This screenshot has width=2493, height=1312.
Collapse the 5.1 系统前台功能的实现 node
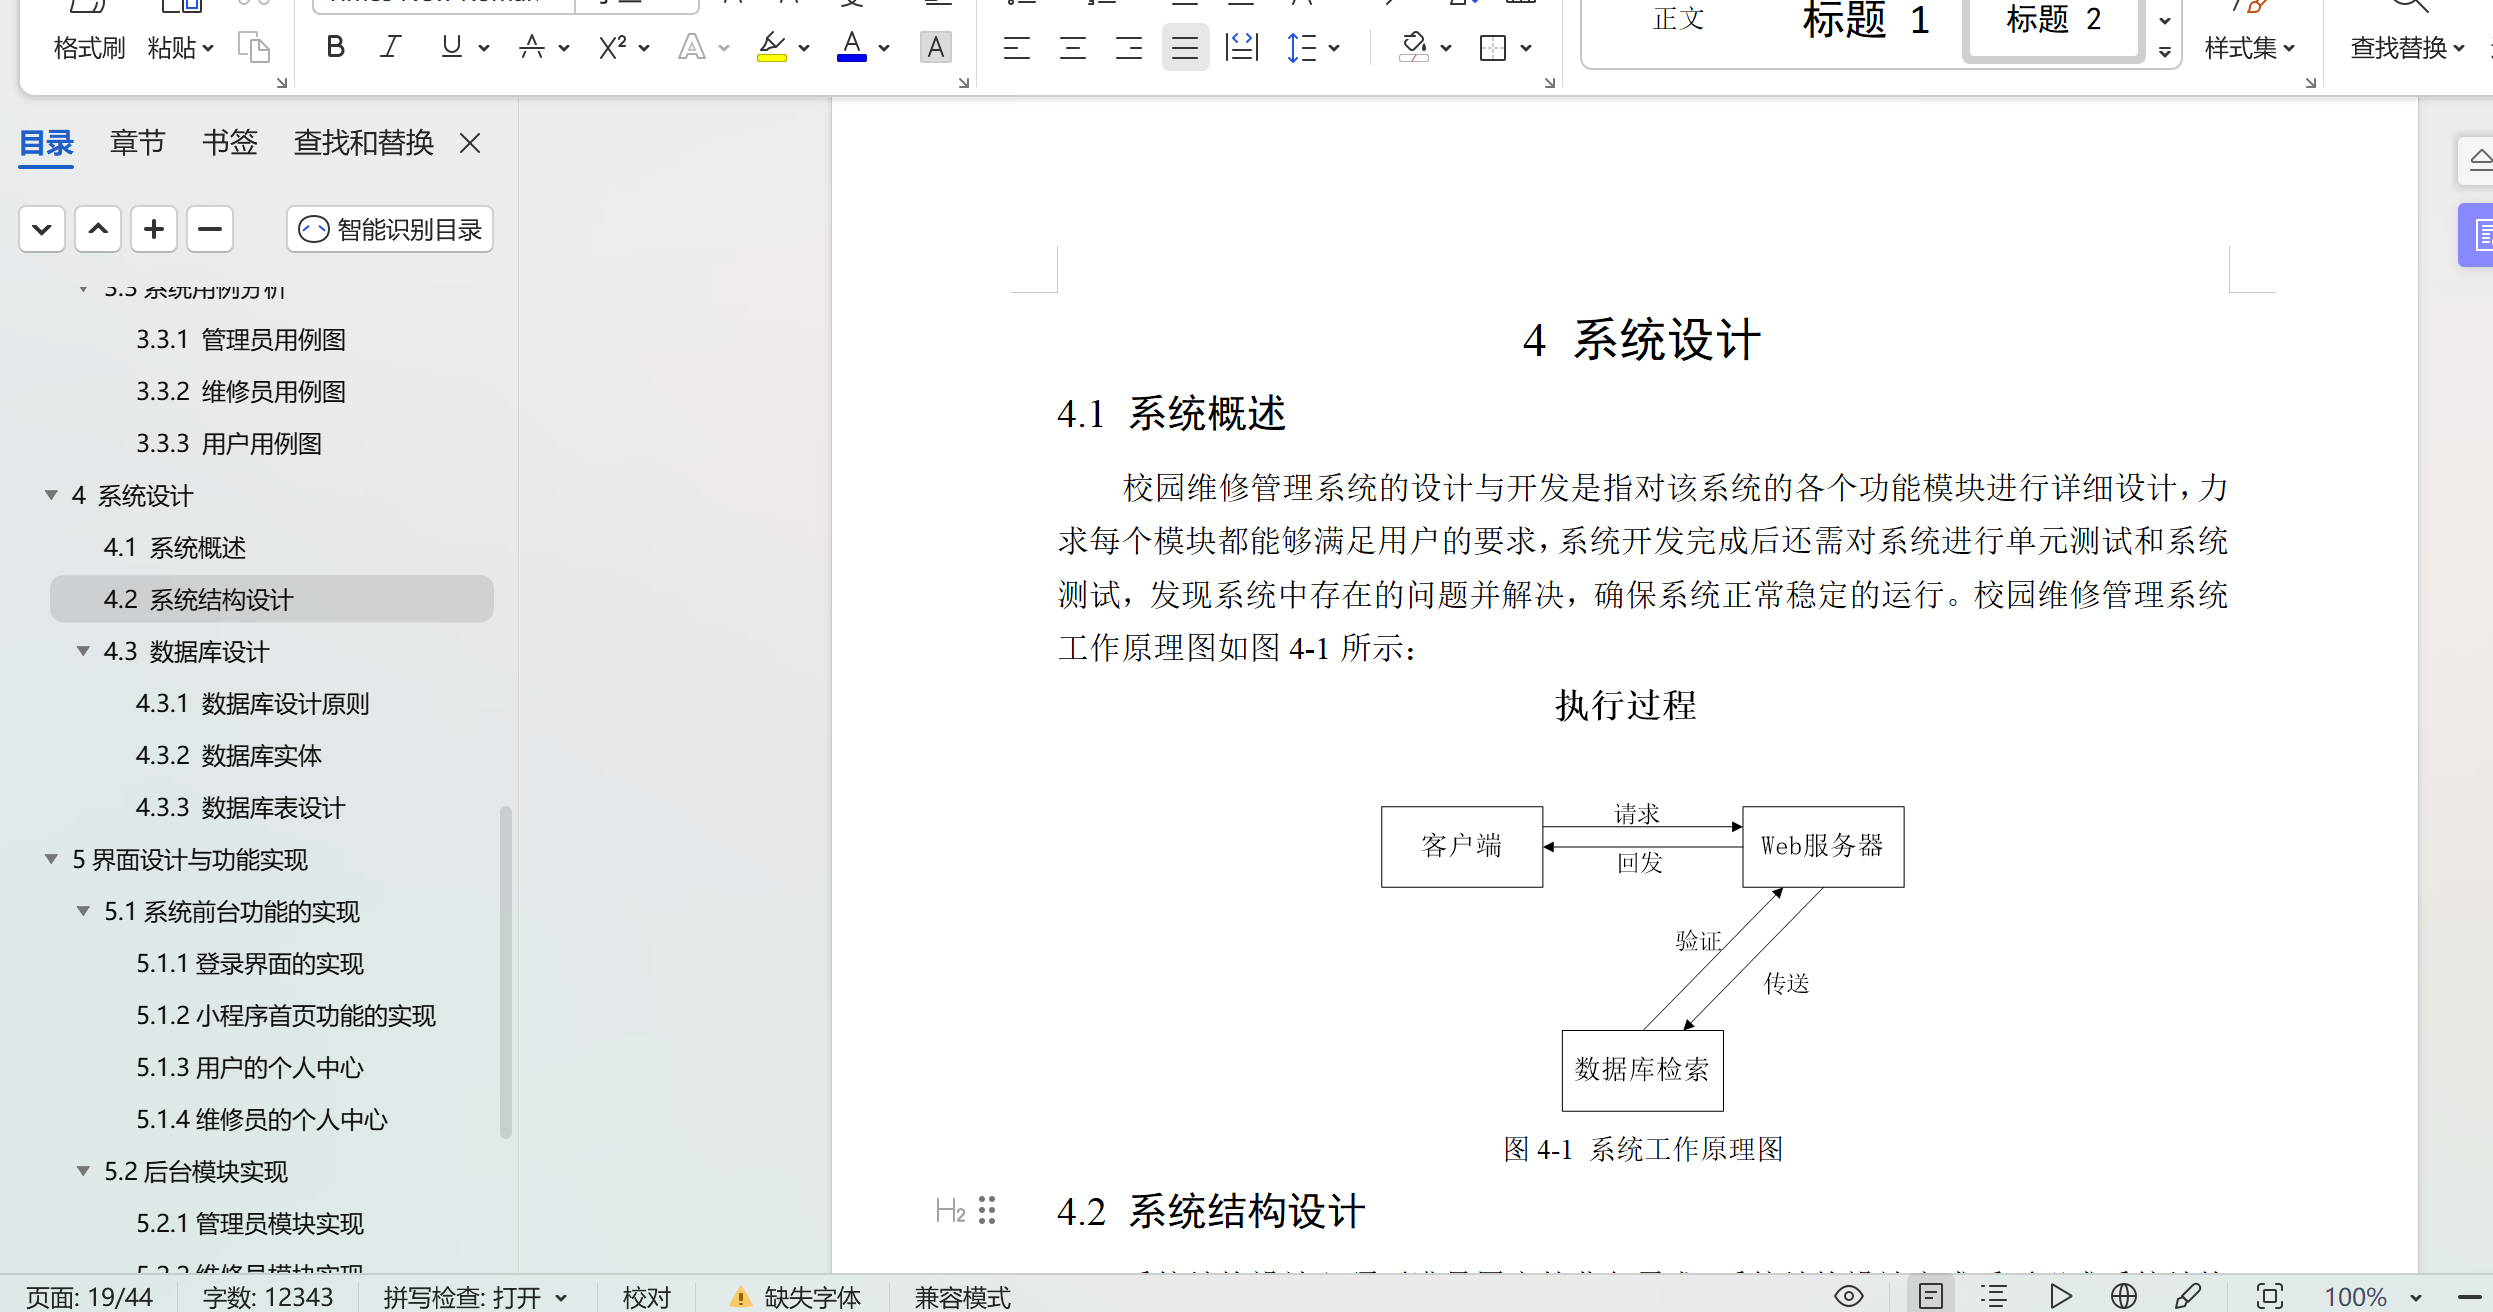coord(83,911)
